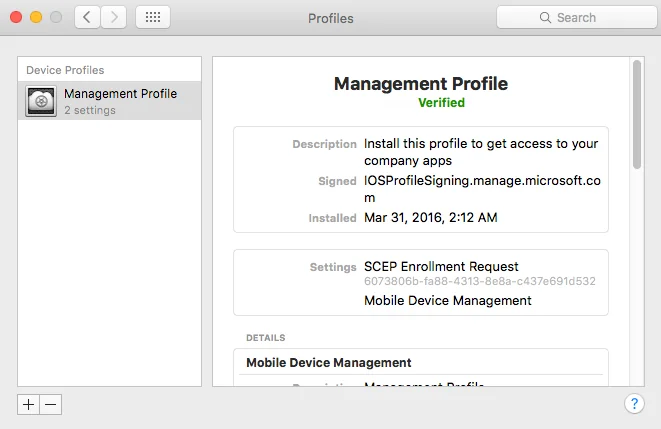
Task: Click the Signed label
Action: [x=337, y=181]
